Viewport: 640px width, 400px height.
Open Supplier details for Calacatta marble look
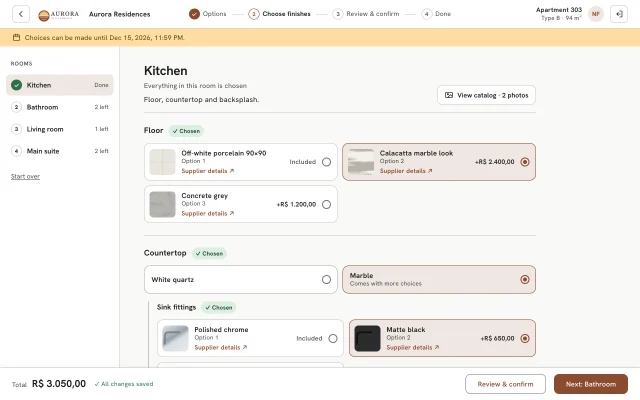click(x=406, y=171)
